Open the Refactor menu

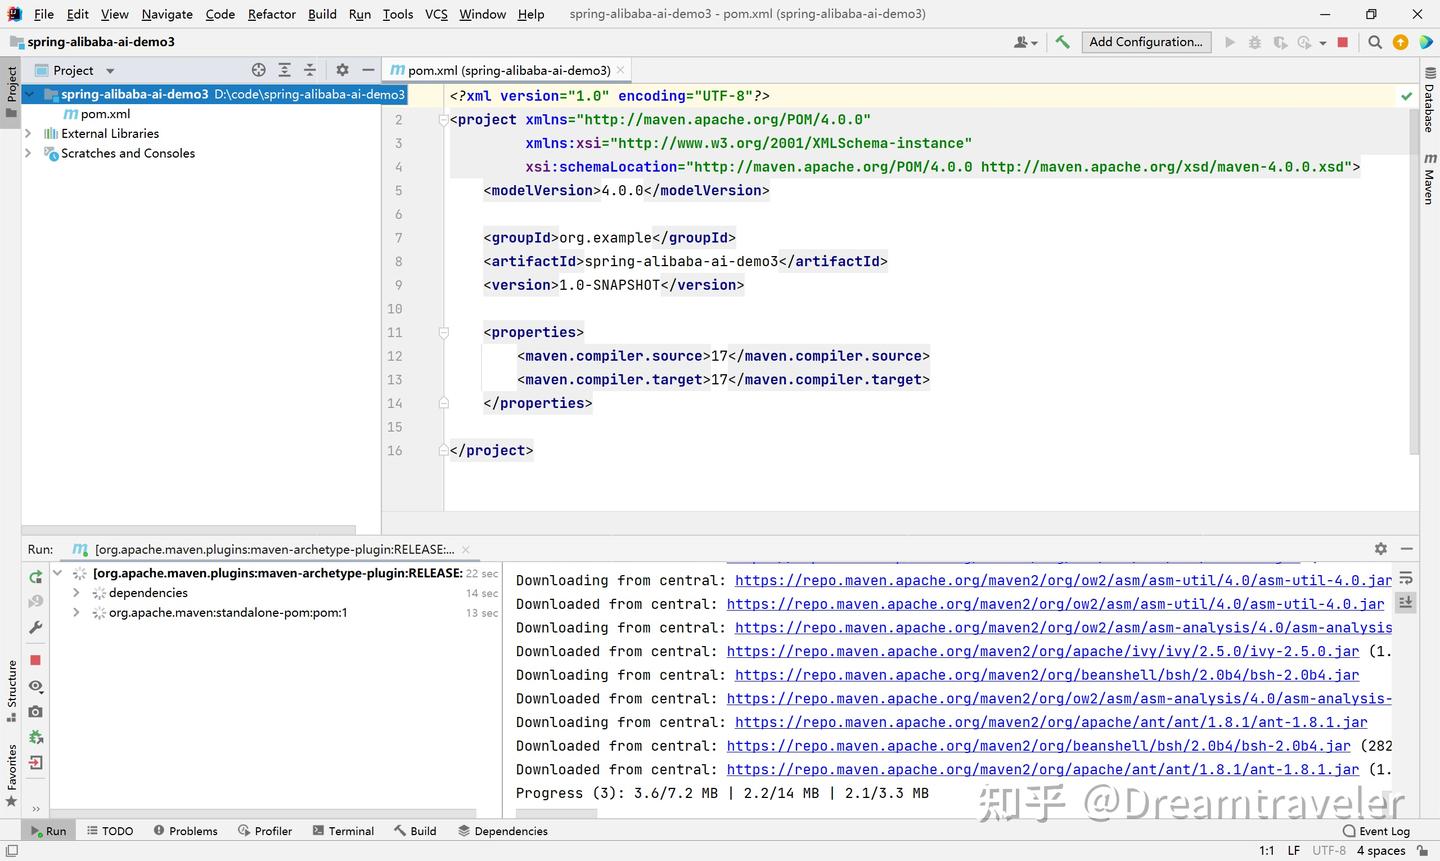[x=271, y=14]
